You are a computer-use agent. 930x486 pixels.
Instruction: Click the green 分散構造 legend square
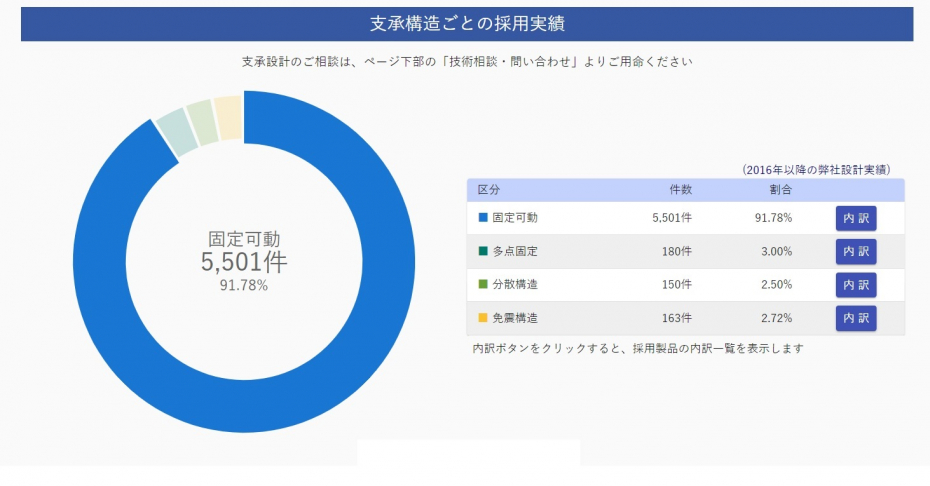tap(483, 284)
